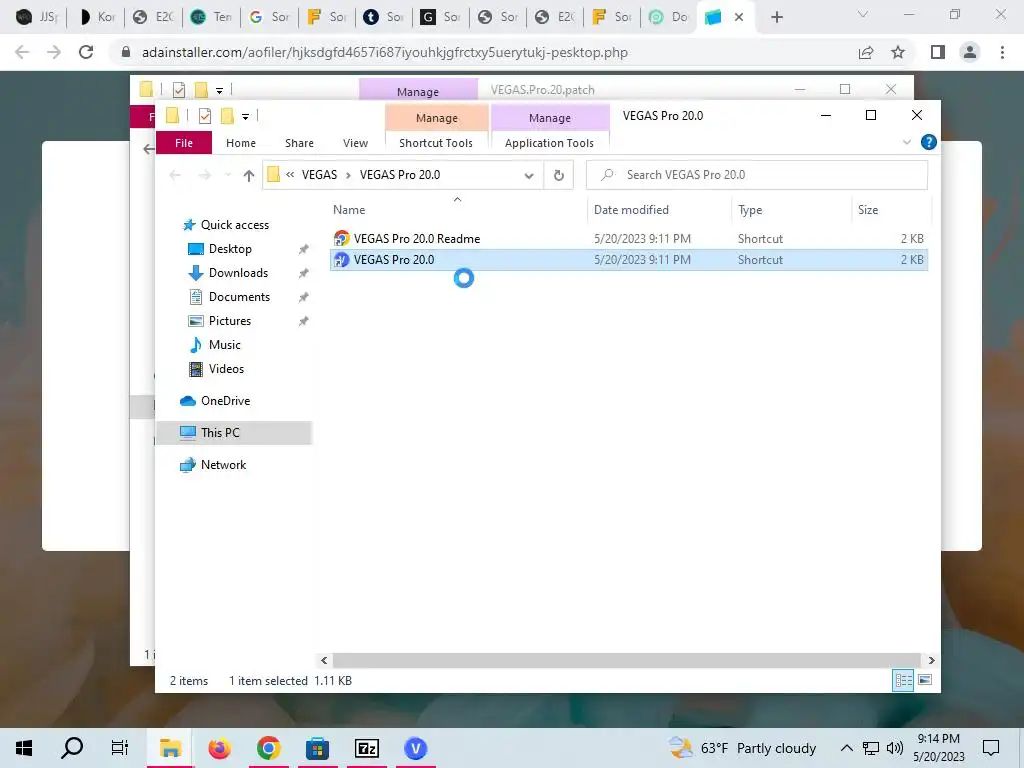The image size is (1024, 768).
Task: Click the Explorer Help question mark icon
Action: [928, 142]
